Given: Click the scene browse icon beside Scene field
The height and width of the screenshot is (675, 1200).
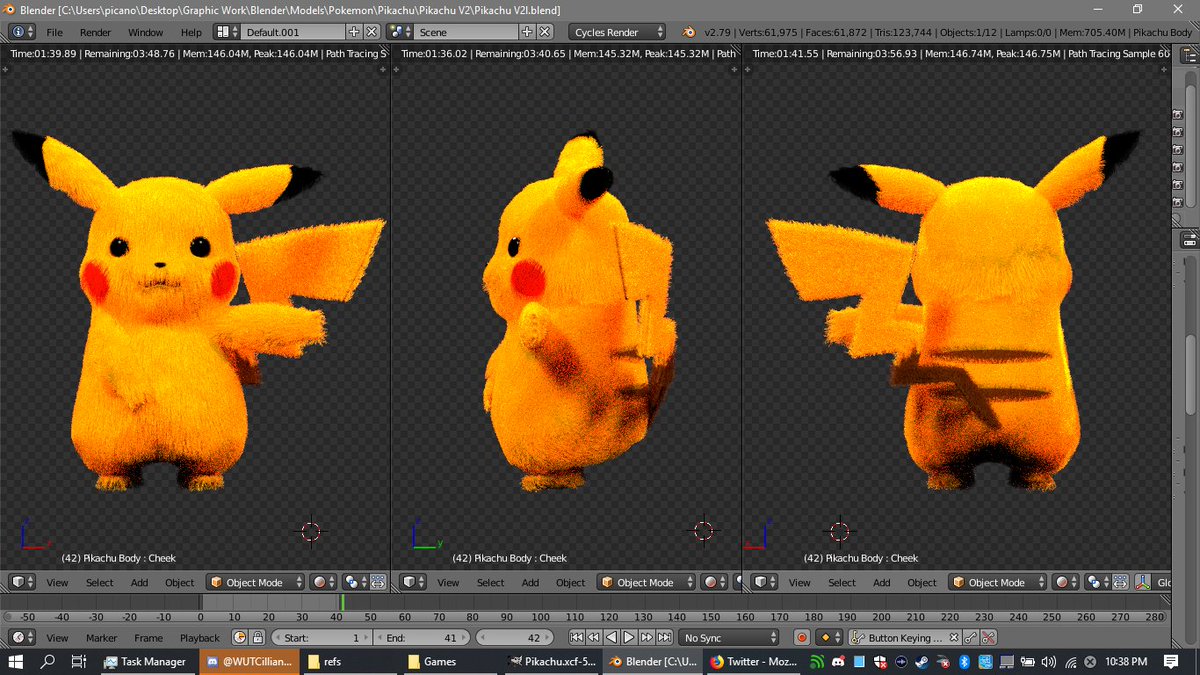Looking at the screenshot, I should [399, 32].
